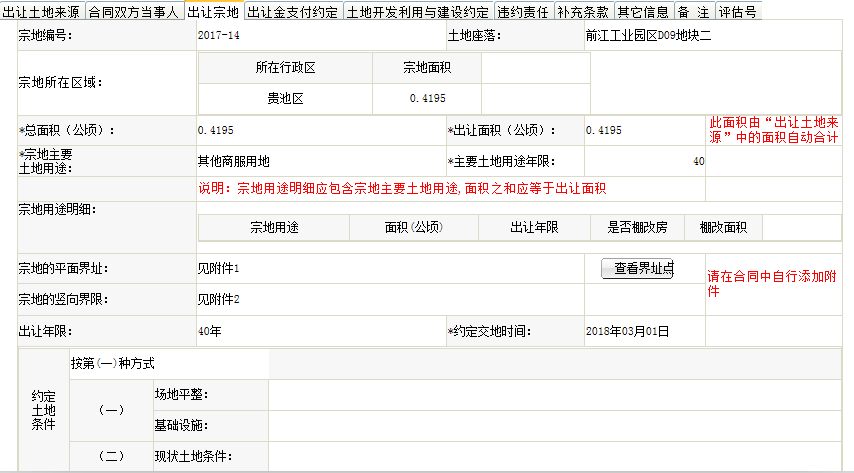Focus the 总面积（公顷） value field
Screen dimensions: 854x473
point(320,131)
